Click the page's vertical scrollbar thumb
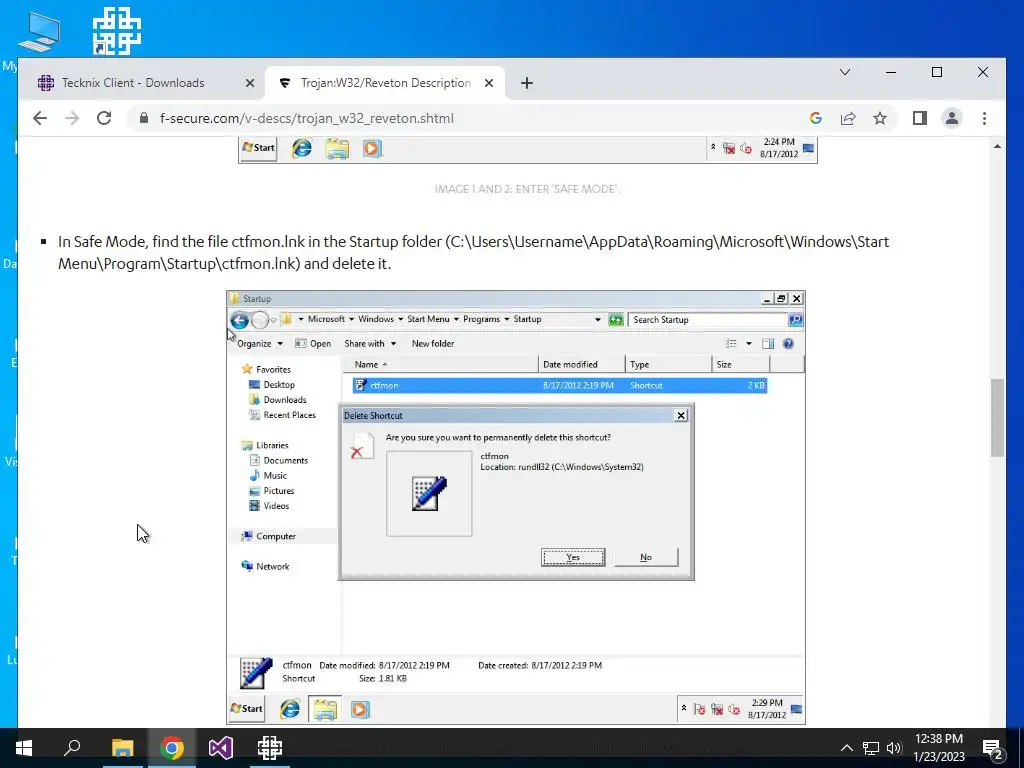Screen dimensions: 1024x768 (x=997, y=418)
